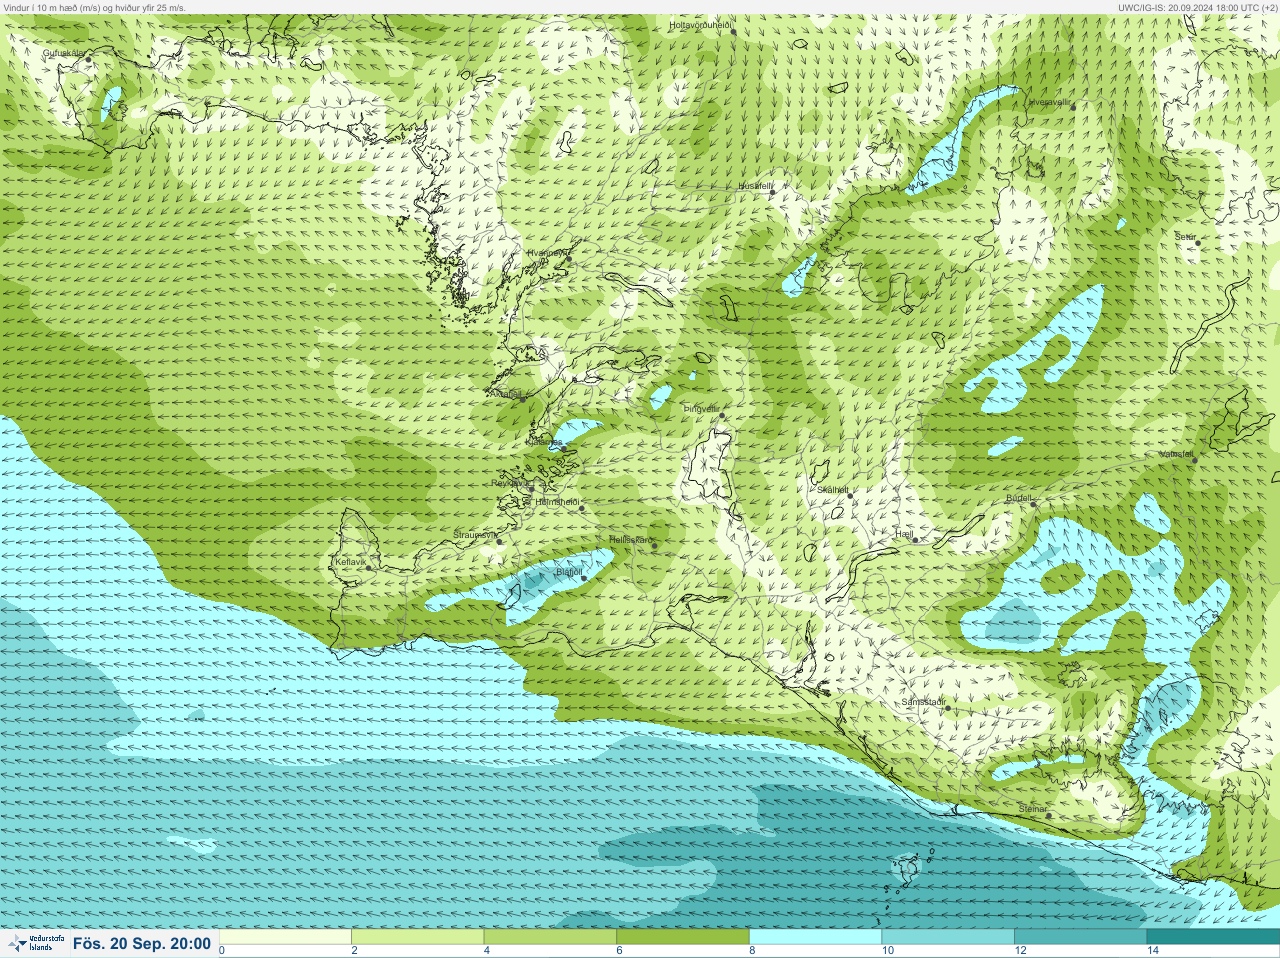Click the Sámsstaðir station label

923,702
